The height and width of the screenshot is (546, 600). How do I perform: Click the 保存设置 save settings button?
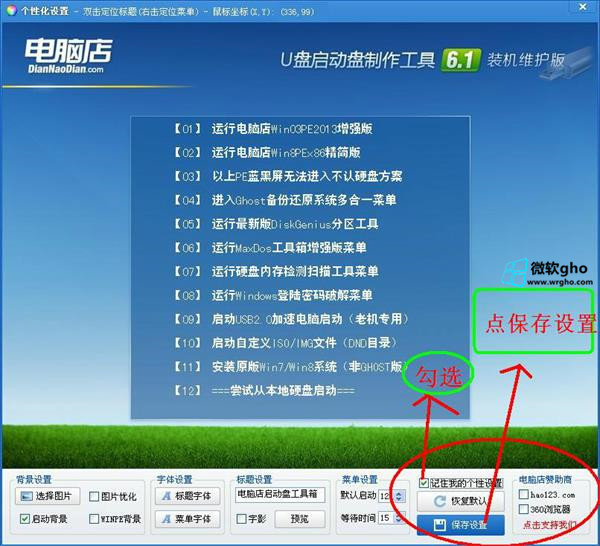tap(461, 525)
